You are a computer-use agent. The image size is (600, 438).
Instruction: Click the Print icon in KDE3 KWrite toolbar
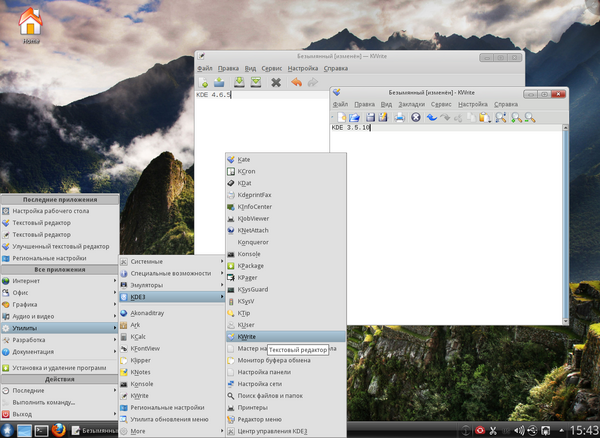(x=399, y=117)
